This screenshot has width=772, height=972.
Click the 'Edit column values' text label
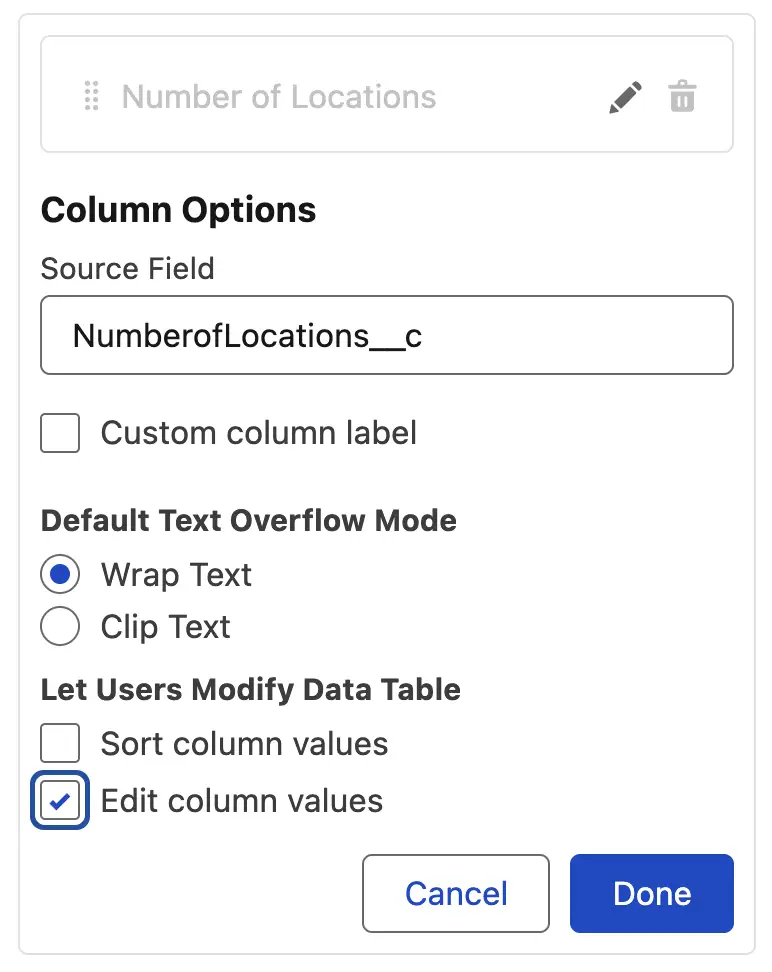coord(242,801)
